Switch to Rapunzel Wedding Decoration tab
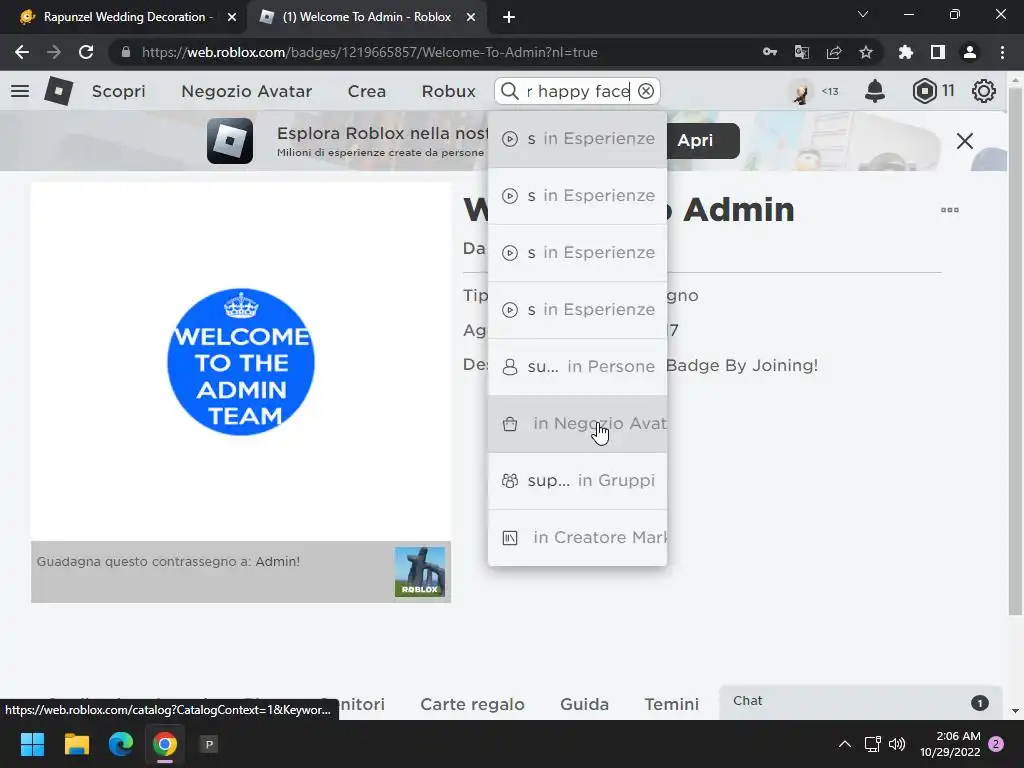This screenshot has width=1024, height=768. coord(124,17)
